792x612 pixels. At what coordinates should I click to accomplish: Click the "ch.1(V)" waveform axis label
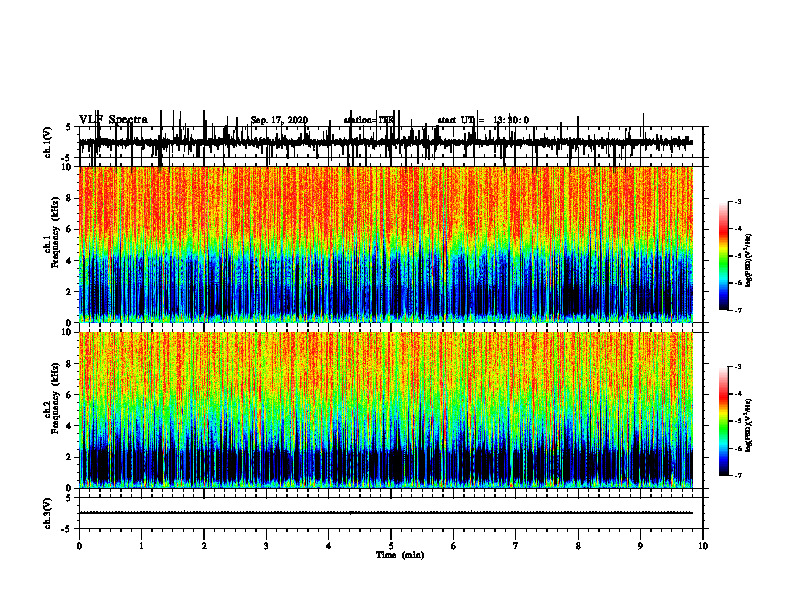click(x=48, y=142)
